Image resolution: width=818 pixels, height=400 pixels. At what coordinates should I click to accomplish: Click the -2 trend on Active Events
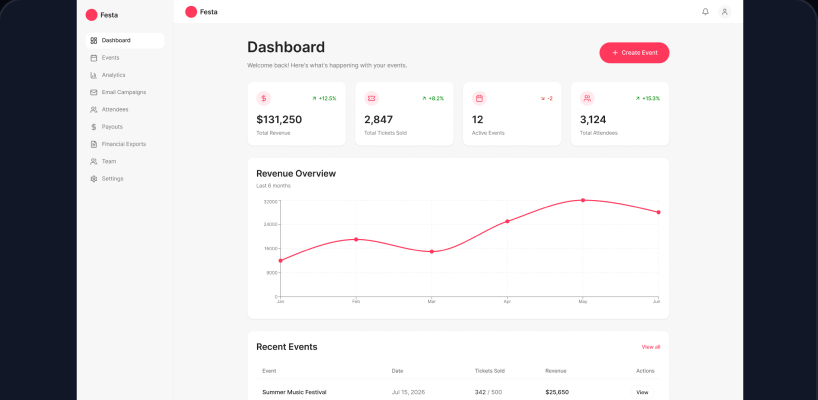point(546,98)
